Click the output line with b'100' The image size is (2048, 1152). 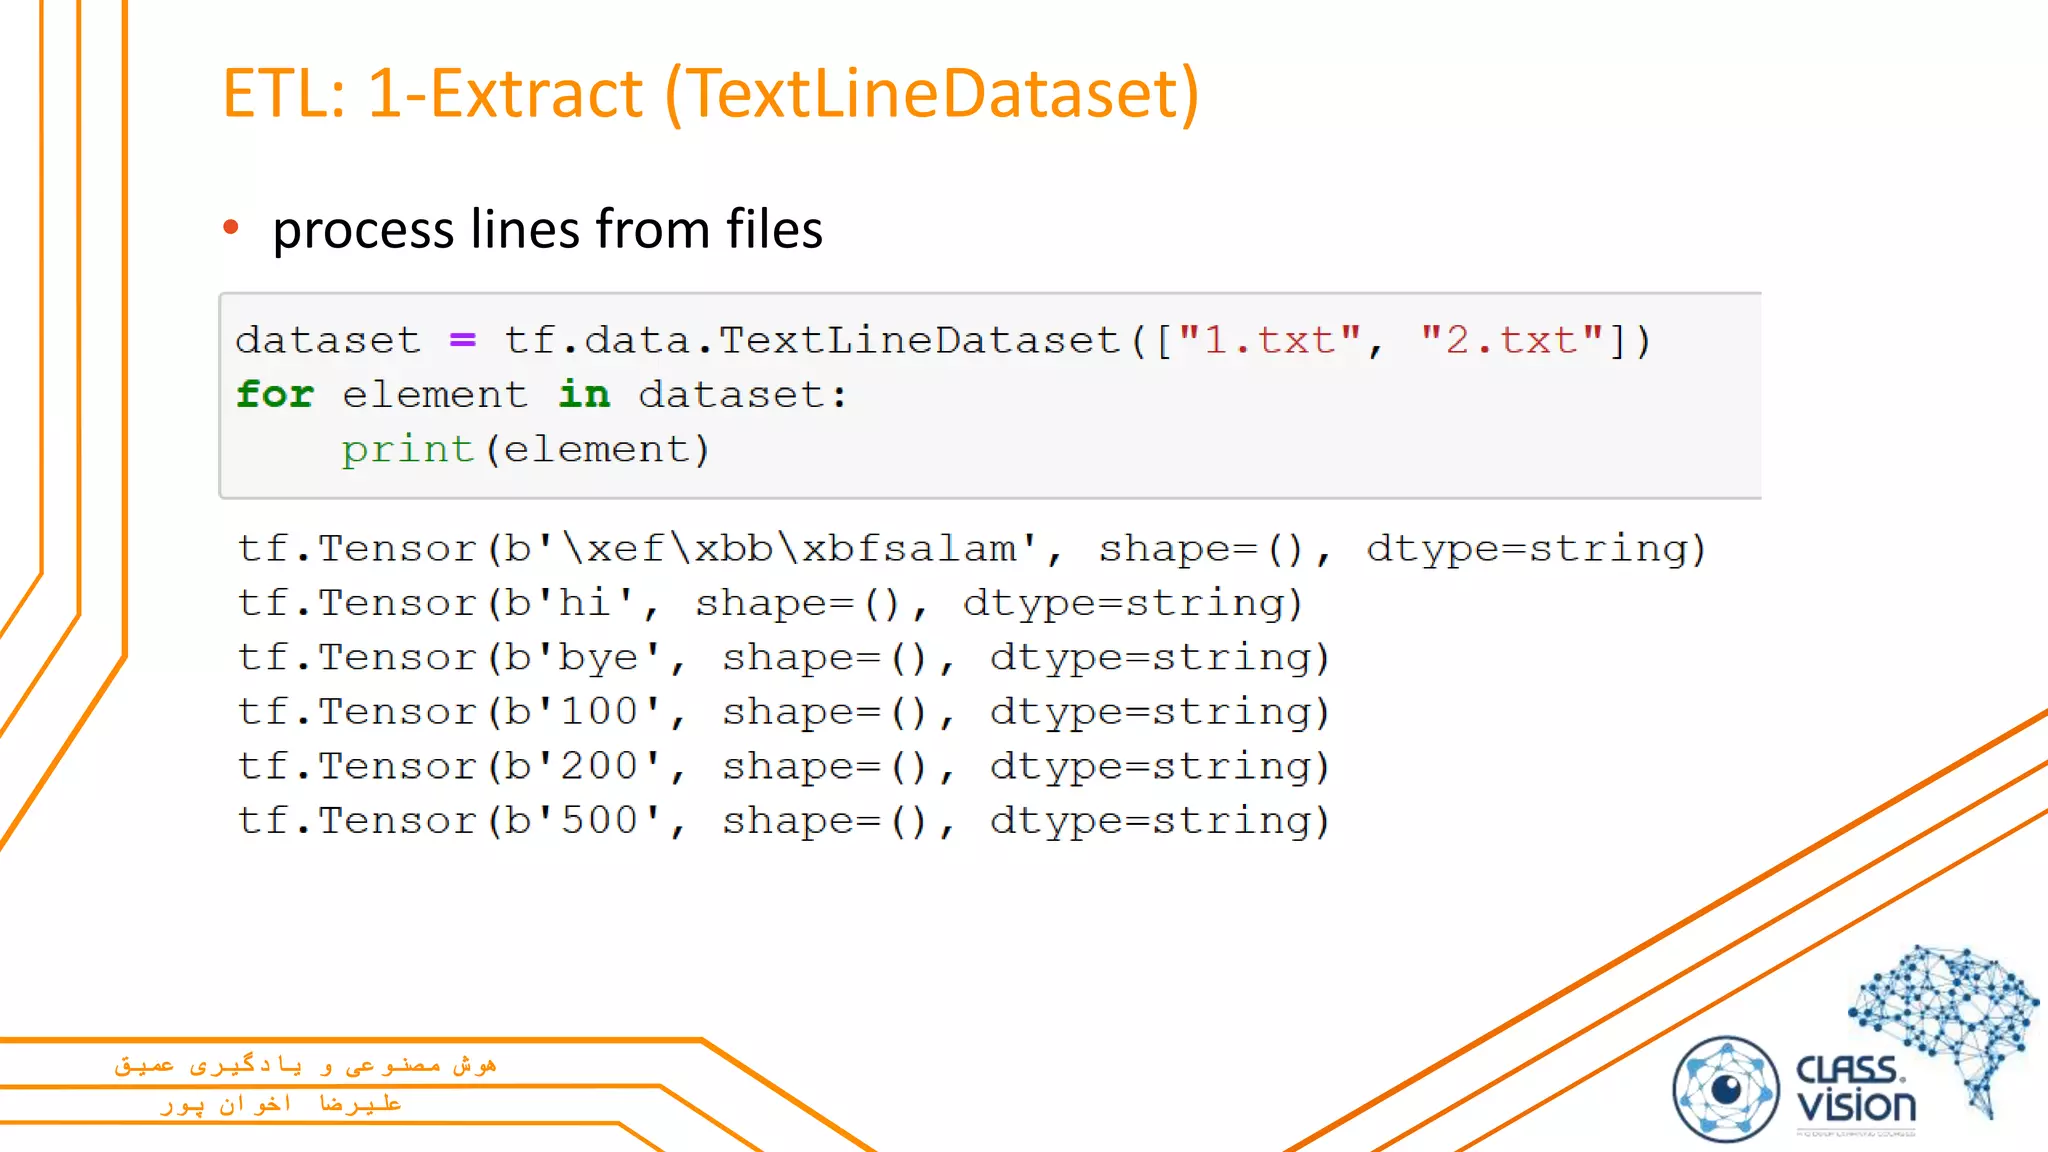[x=783, y=712]
